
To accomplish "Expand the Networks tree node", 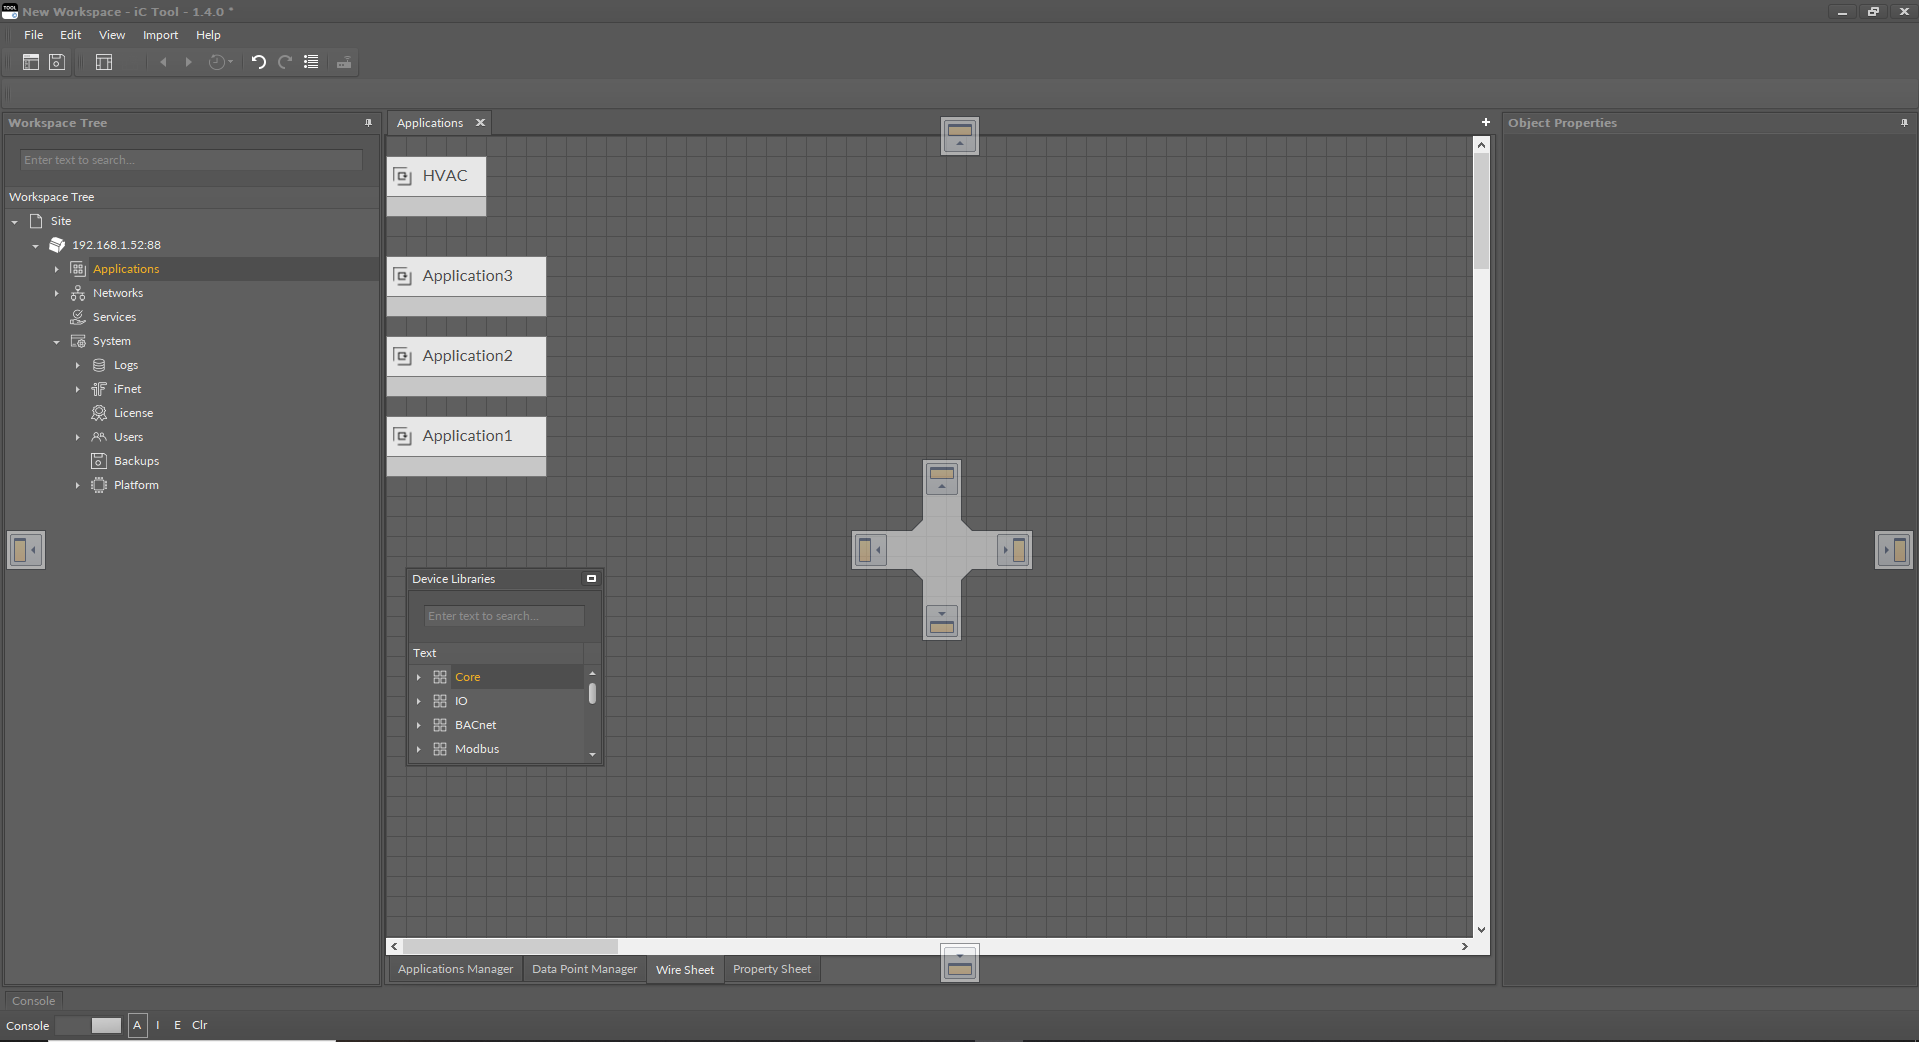I will pos(57,293).
